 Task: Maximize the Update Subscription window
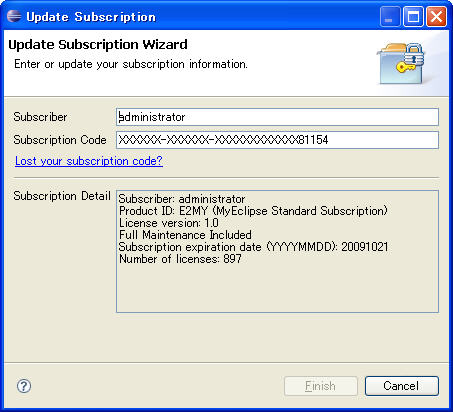pyautogui.click(x=413, y=17)
